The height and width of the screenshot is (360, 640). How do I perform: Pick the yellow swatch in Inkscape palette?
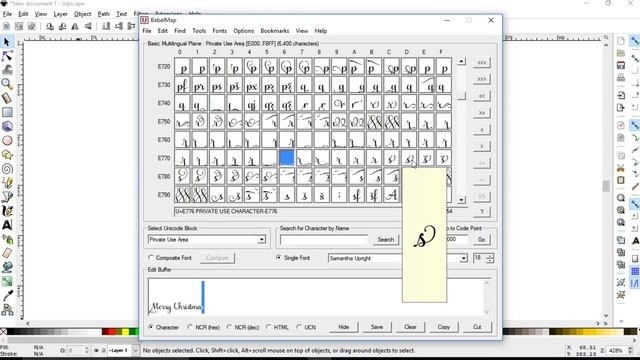[125, 332]
